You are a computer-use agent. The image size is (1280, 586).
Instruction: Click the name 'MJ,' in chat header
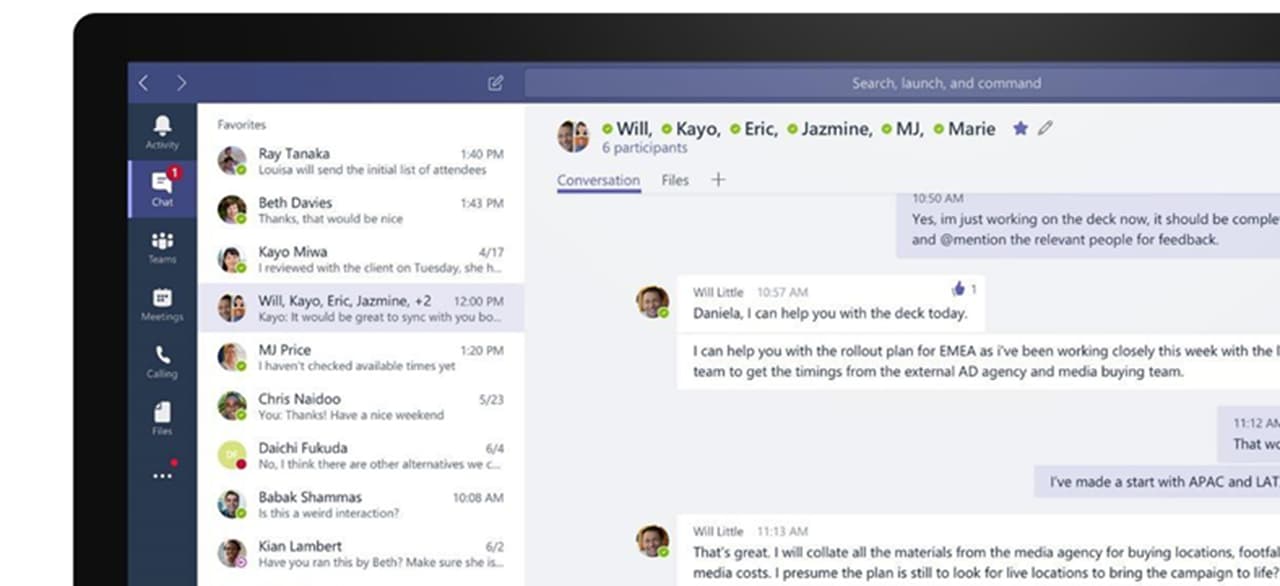coord(910,128)
